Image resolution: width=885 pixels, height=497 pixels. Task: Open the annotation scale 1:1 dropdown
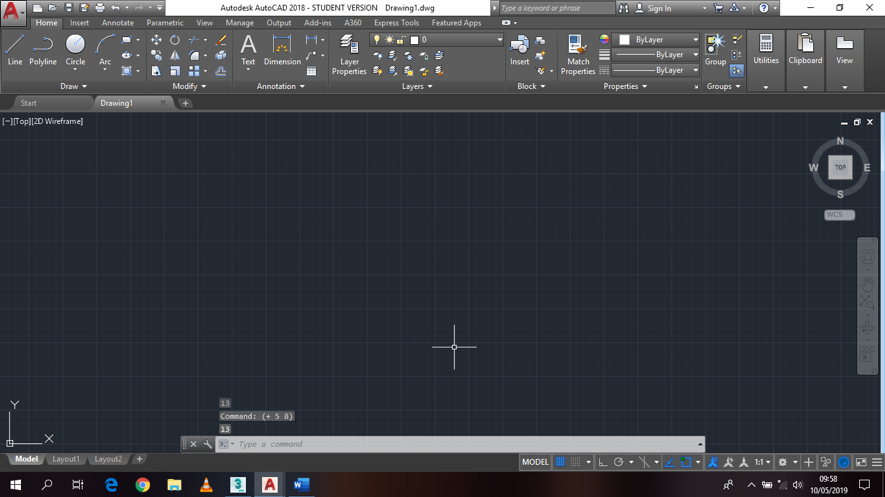763,462
